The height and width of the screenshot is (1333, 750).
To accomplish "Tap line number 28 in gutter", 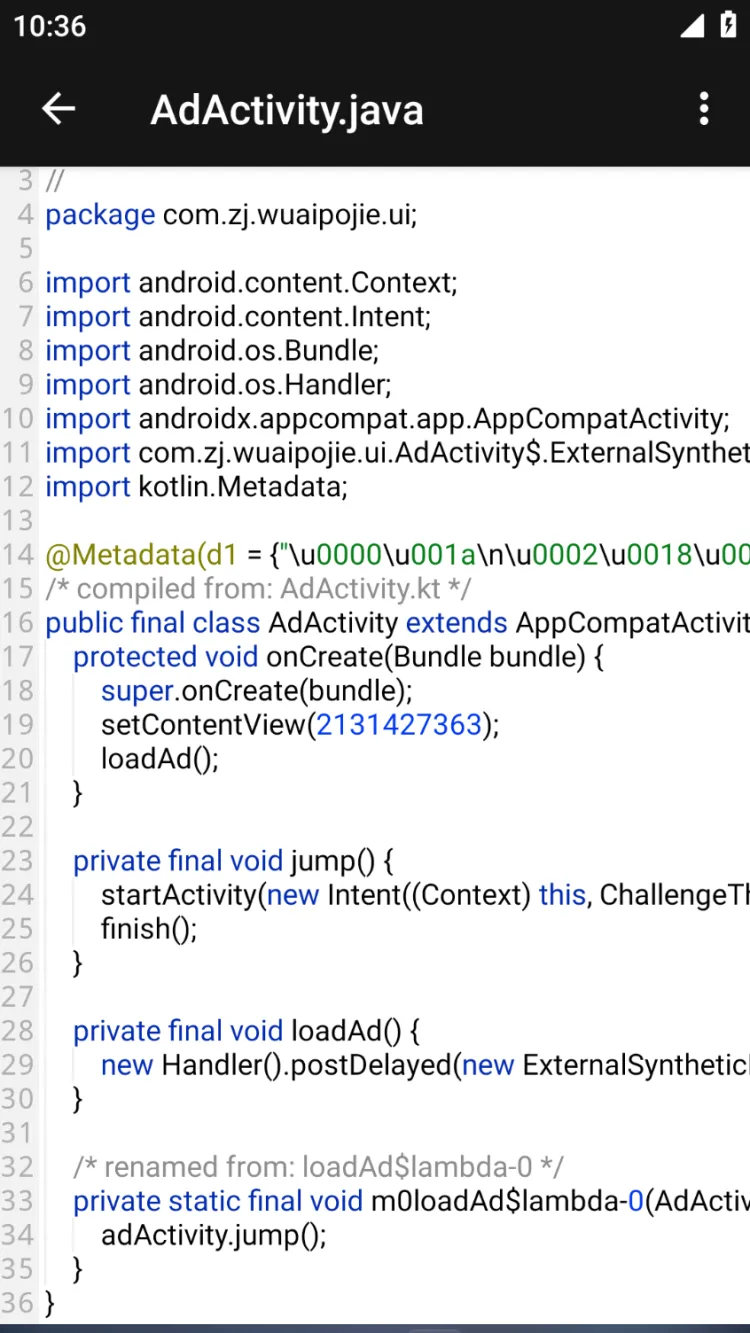I will [x=18, y=1031].
